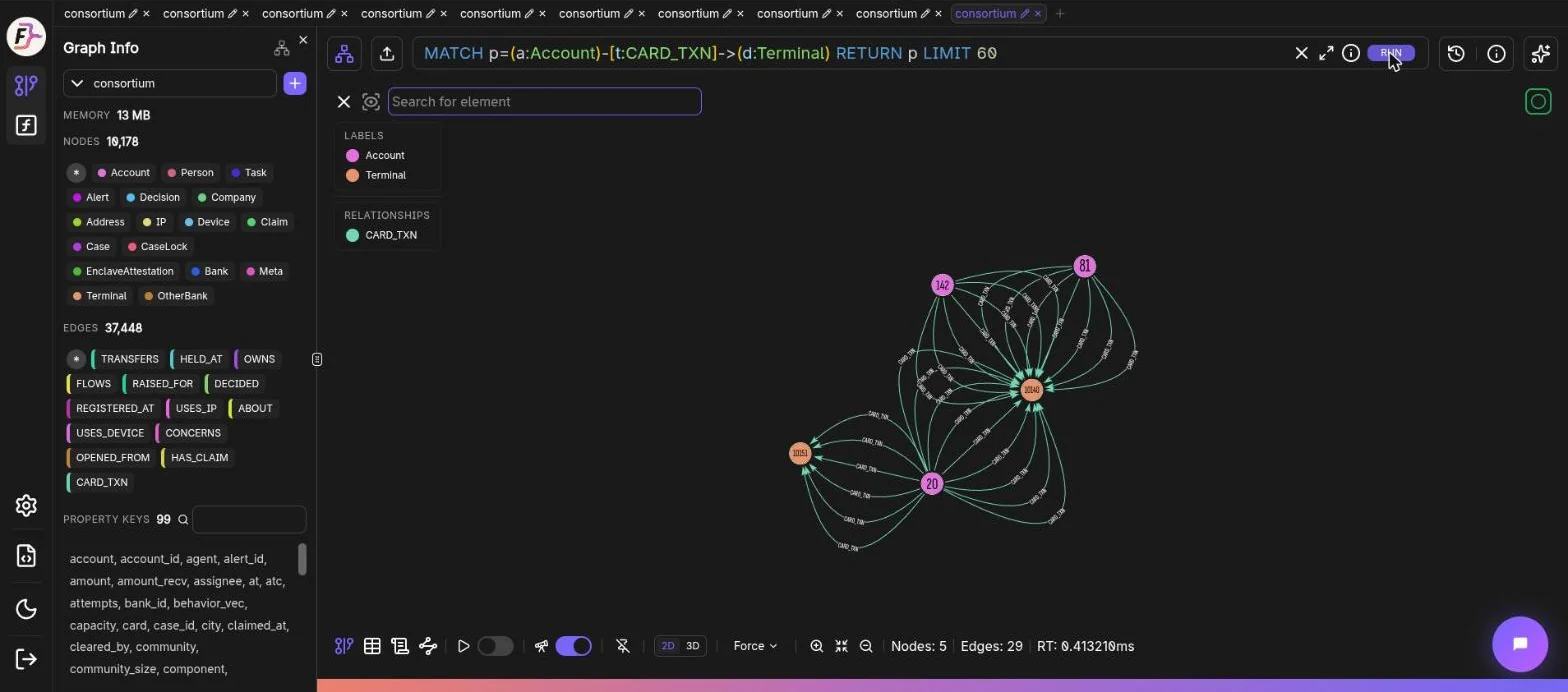Toggle the Alert node label chip
This screenshot has width=1568, height=692.
tap(91, 197)
